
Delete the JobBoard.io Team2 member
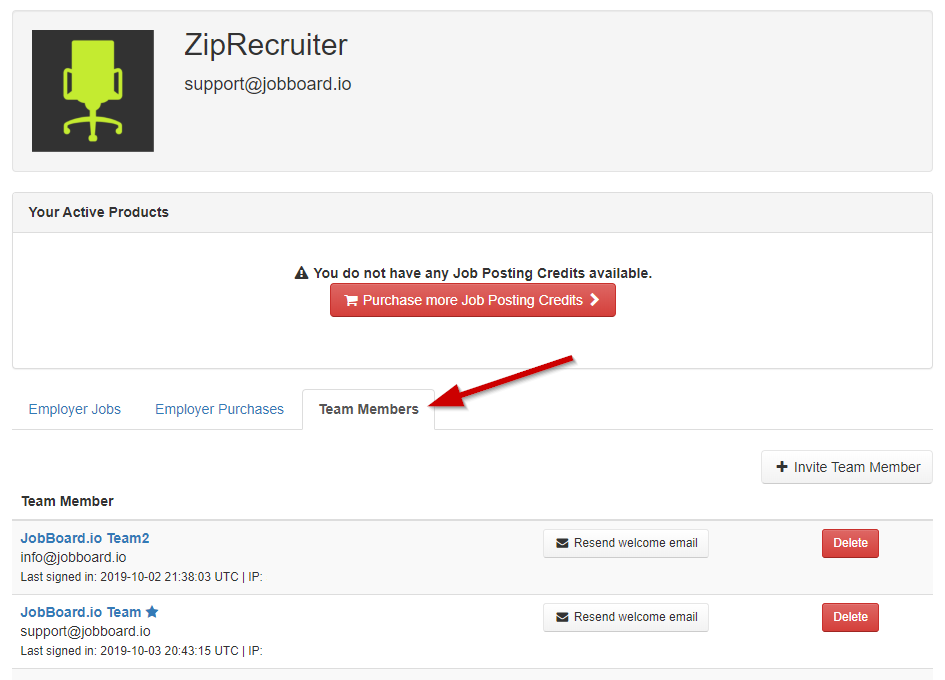850,543
